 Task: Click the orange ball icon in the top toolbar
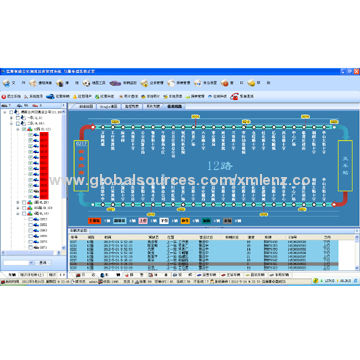click(x=224, y=83)
